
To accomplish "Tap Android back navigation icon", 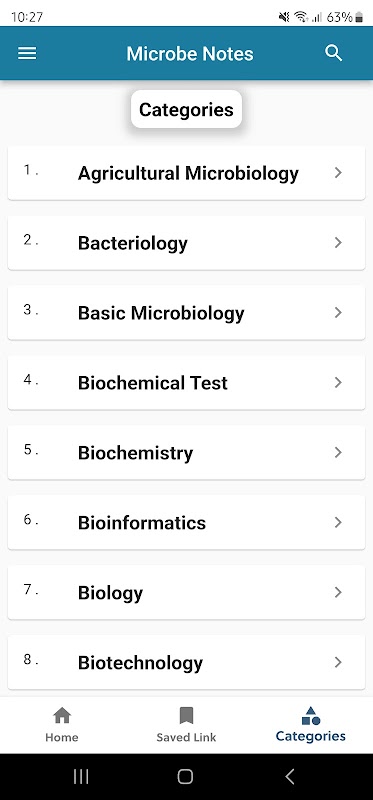I will click(289, 777).
